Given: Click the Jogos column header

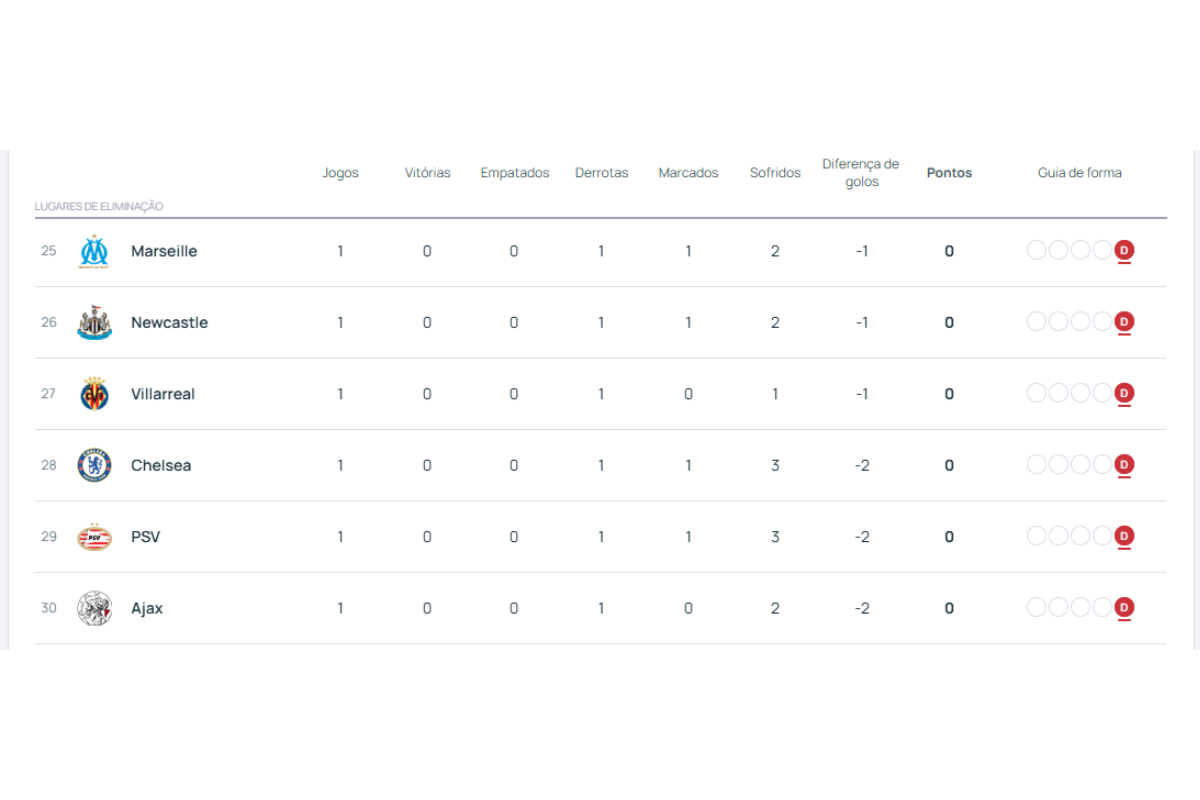Looking at the screenshot, I should coord(340,173).
